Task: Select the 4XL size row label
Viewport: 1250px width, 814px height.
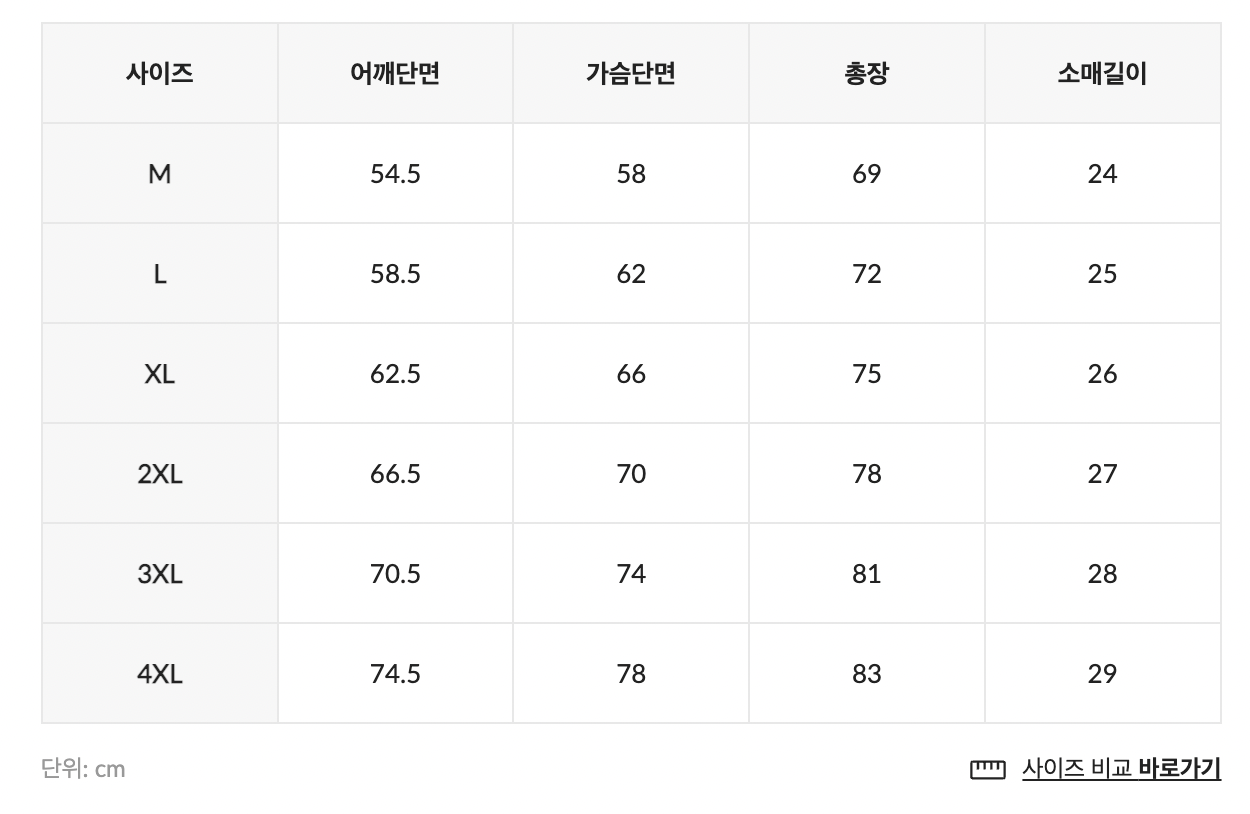Action: pos(160,674)
